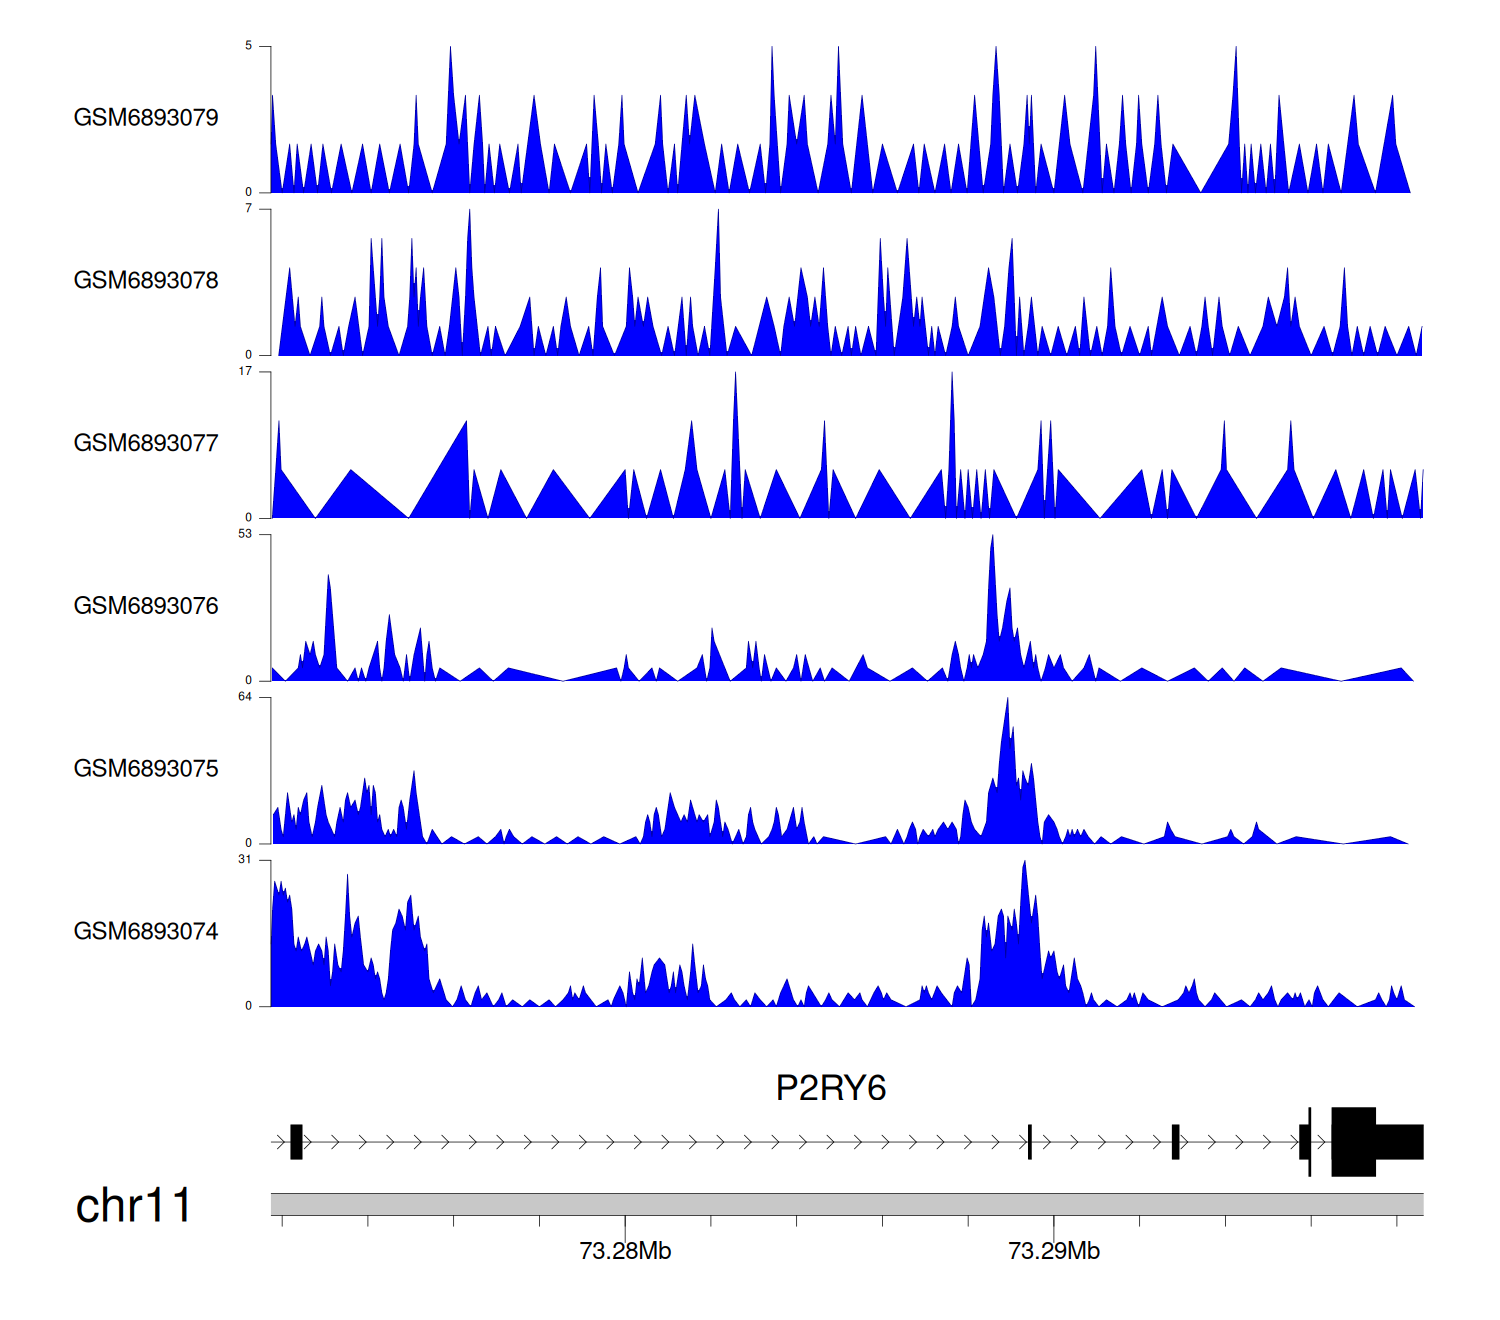Select the first exon of P2RY6
The width and height of the screenshot is (1500, 1320).
tap(296, 1142)
